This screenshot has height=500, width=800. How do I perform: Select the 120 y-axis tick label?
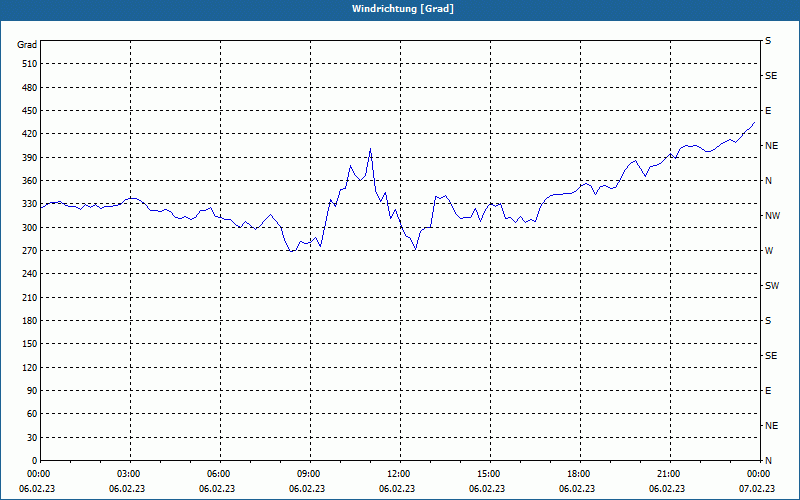30,367
